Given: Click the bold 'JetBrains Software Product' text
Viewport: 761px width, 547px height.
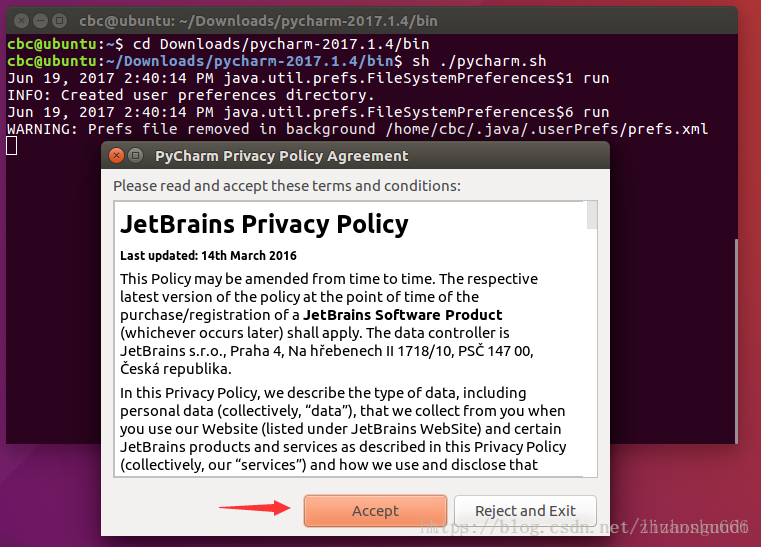Looking at the screenshot, I should (402, 315).
